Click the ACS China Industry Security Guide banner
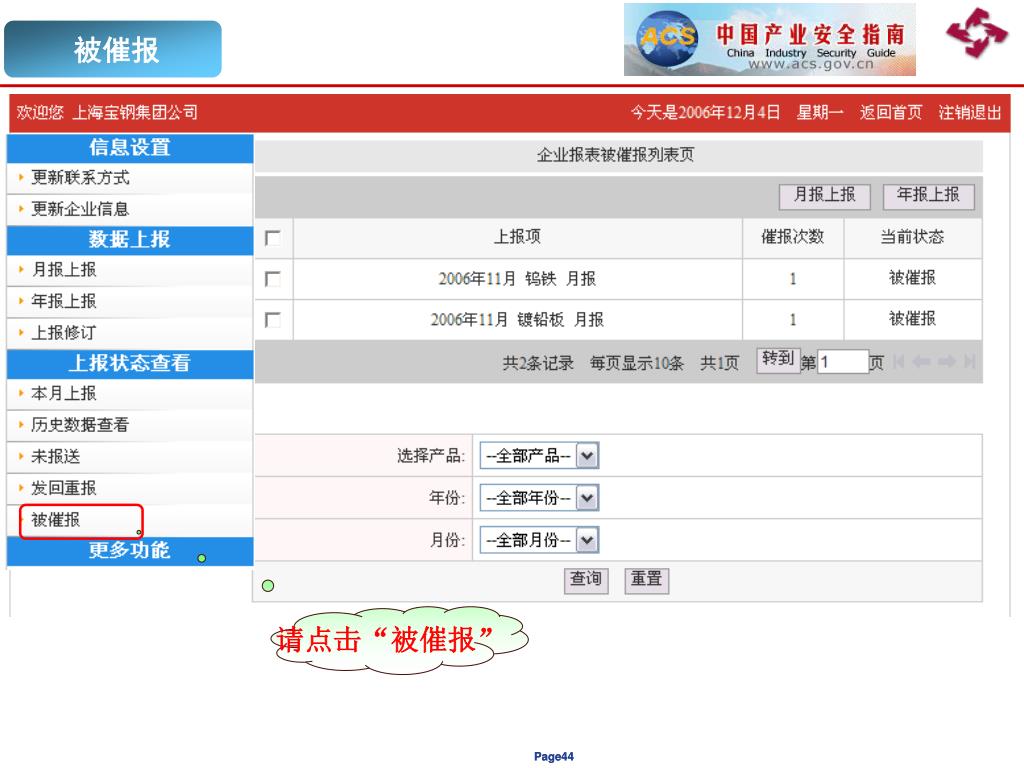This screenshot has width=1024, height=768. coord(769,40)
